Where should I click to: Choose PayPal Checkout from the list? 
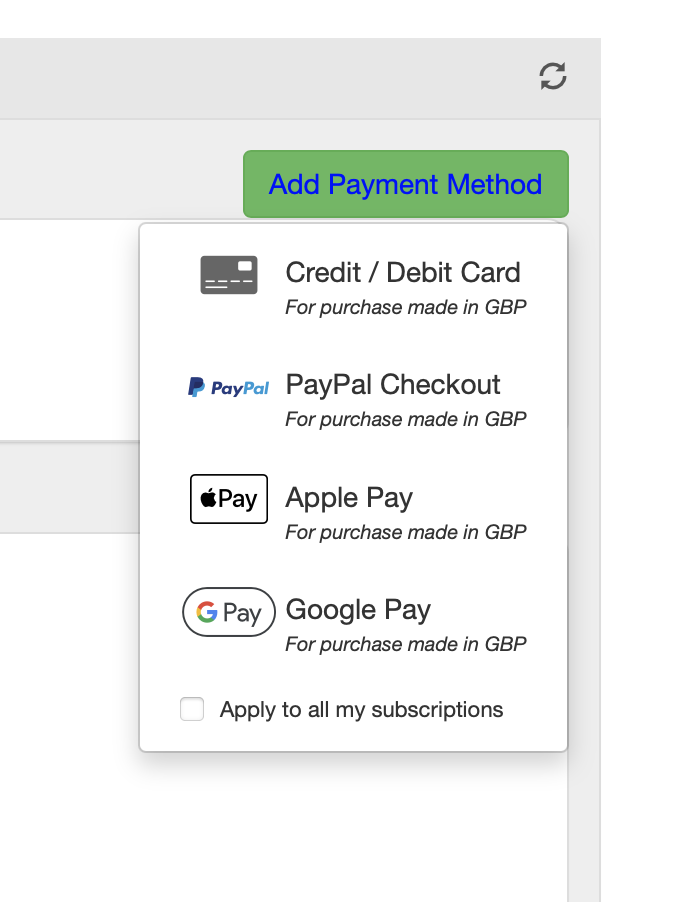[x=393, y=385]
